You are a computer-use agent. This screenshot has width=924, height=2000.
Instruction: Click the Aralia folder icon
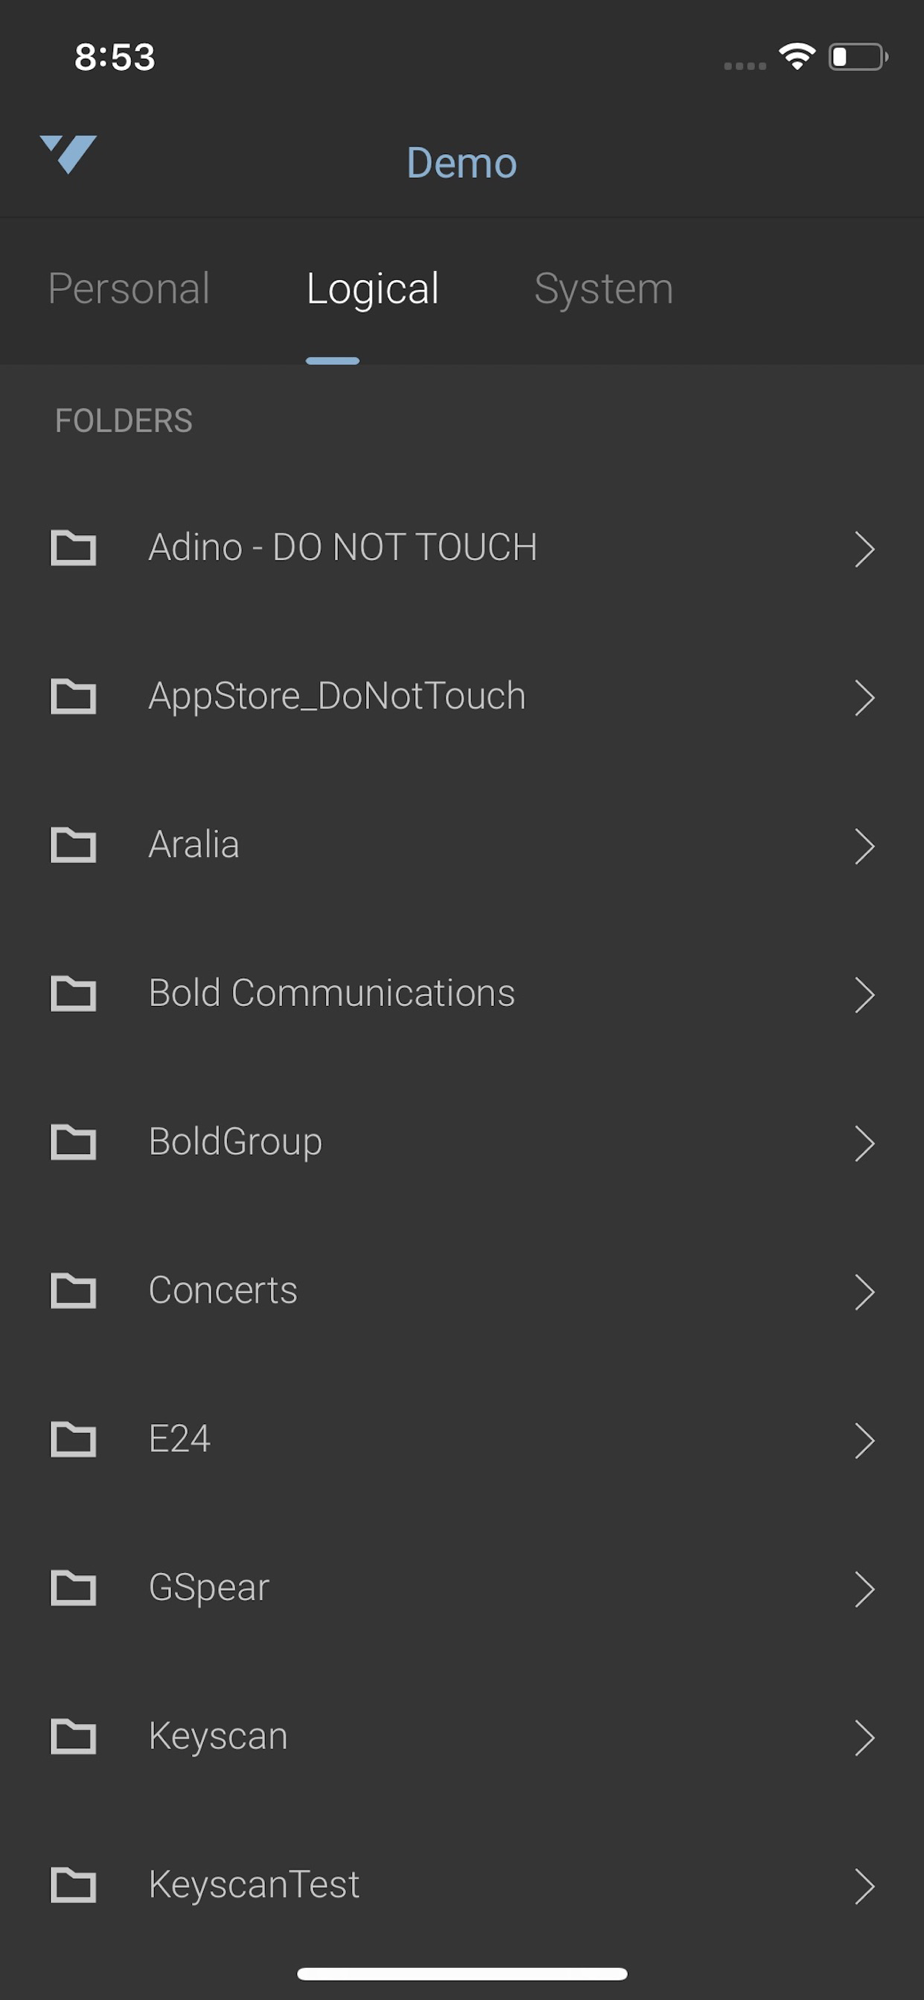pyautogui.click(x=73, y=845)
